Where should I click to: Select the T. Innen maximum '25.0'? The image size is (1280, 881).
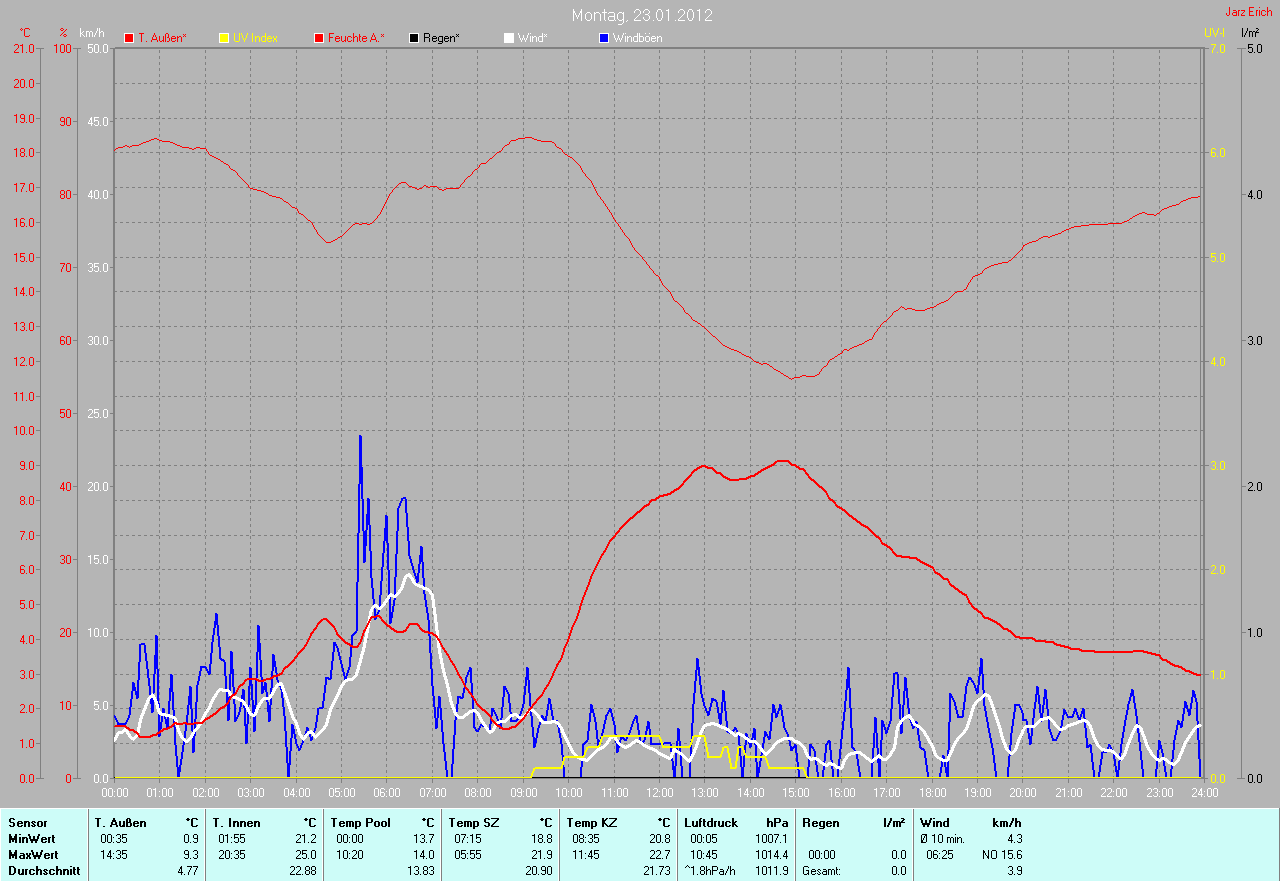point(305,855)
